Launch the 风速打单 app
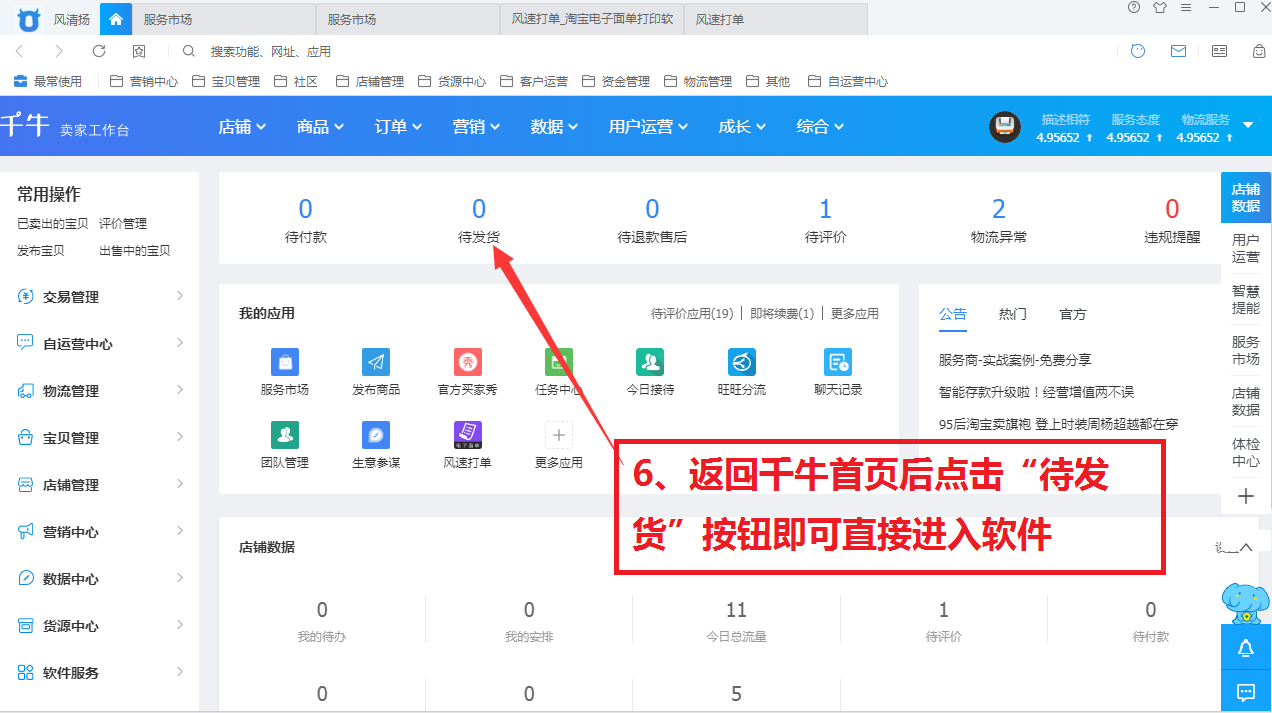This screenshot has width=1272, height=713. coord(468,435)
